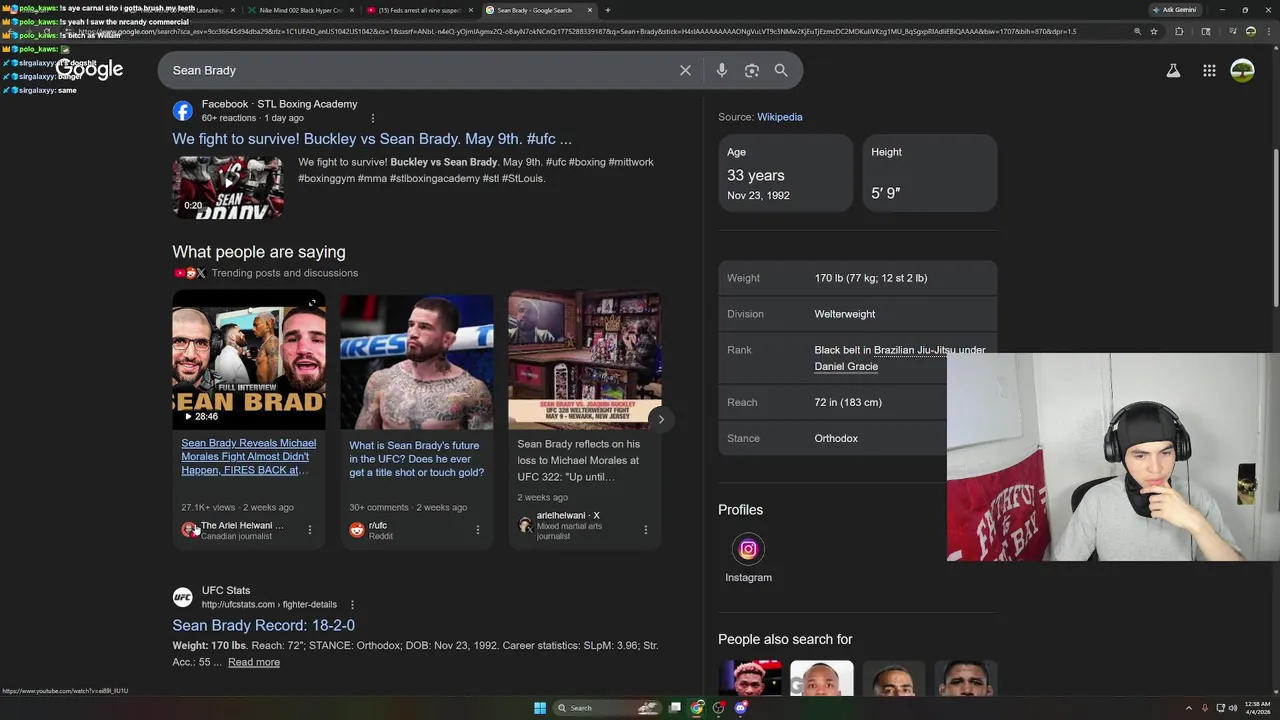Image resolution: width=1280 pixels, height=720 pixels.
Task: Open Brady vs Buckley X post thumbnail
Action: [584, 360]
